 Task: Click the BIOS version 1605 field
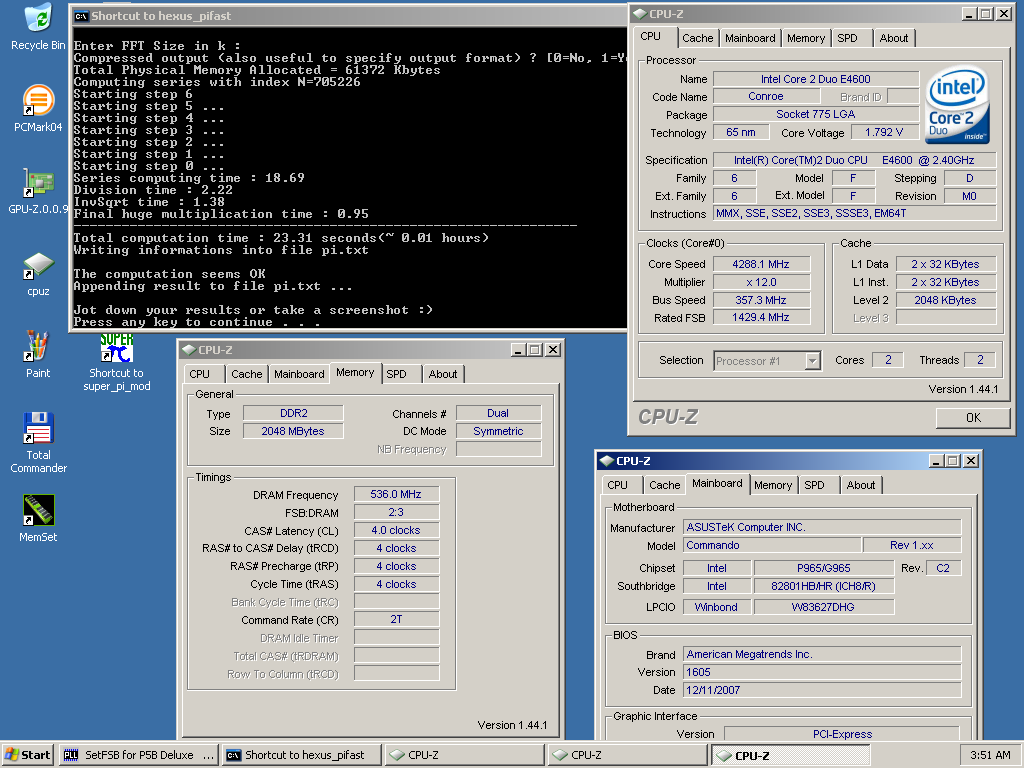click(x=822, y=672)
